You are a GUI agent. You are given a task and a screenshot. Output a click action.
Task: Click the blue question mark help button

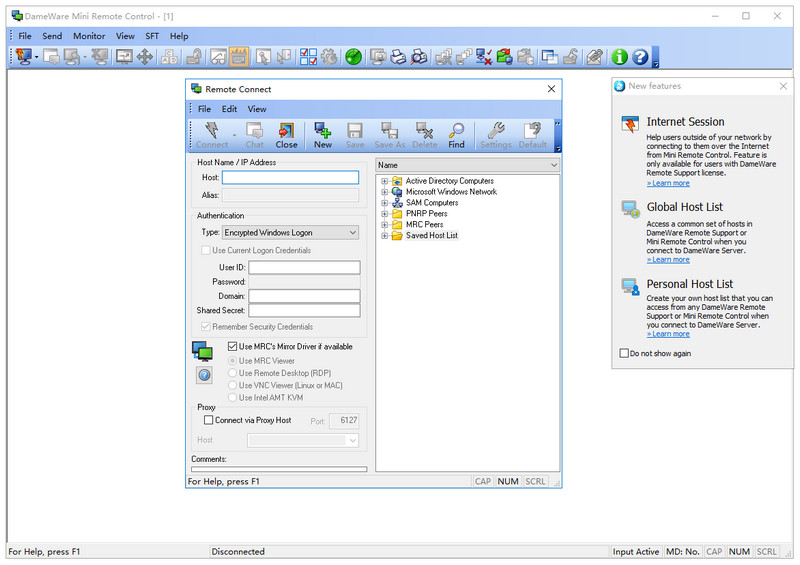click(x=640, y=57)
